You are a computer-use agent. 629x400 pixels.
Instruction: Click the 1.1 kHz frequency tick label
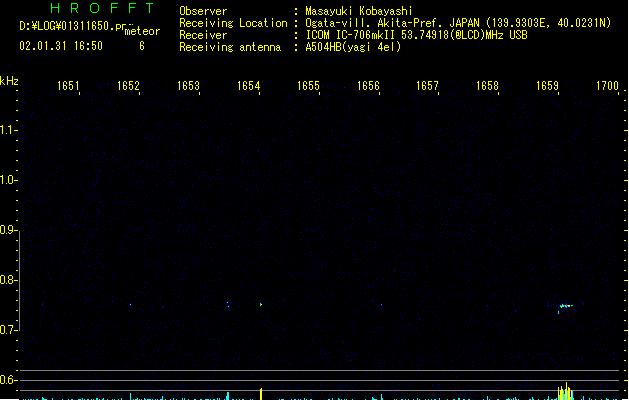pos(7,130)
